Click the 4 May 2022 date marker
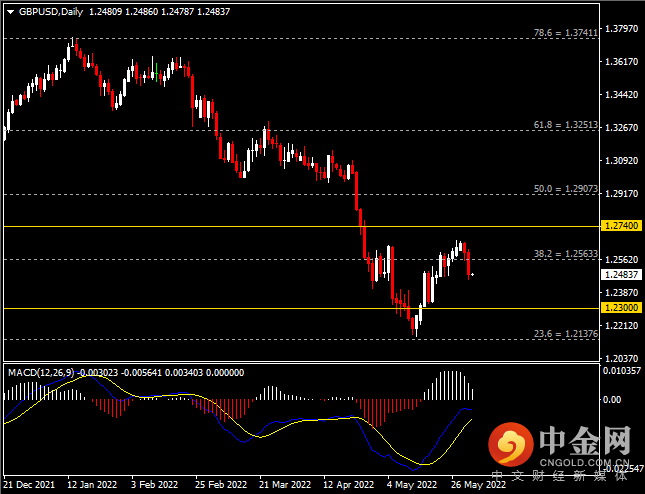The image size is (645, 494). 411,485
